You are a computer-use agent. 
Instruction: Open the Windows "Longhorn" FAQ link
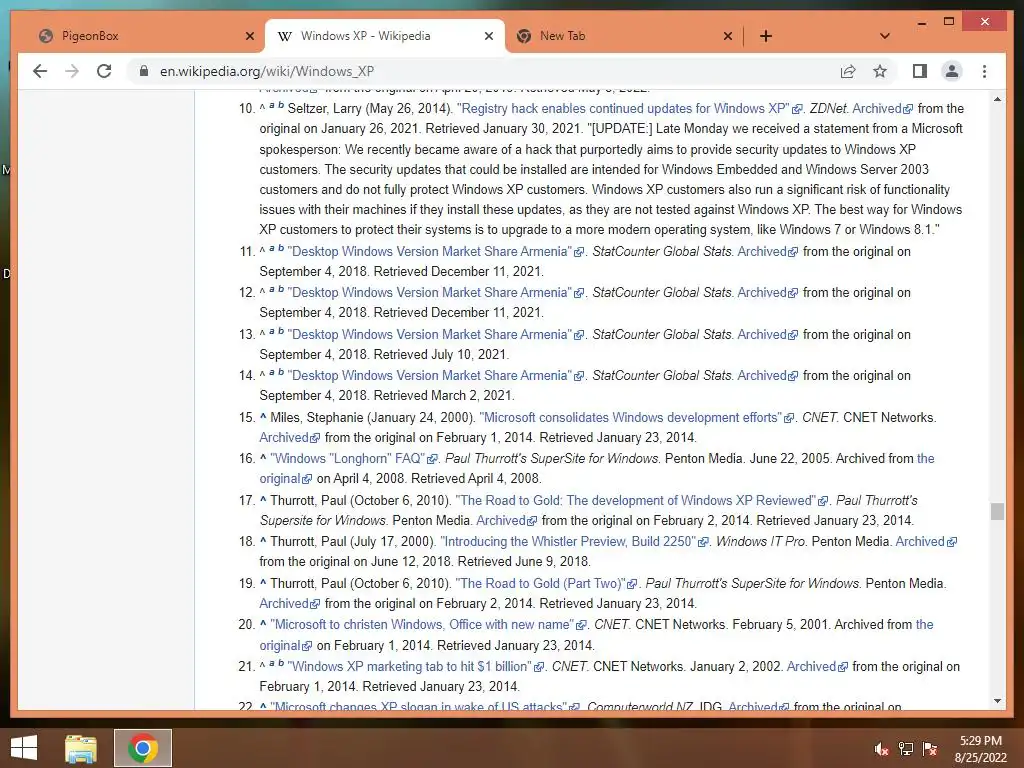pyautogui.click(x=353, y=458)
